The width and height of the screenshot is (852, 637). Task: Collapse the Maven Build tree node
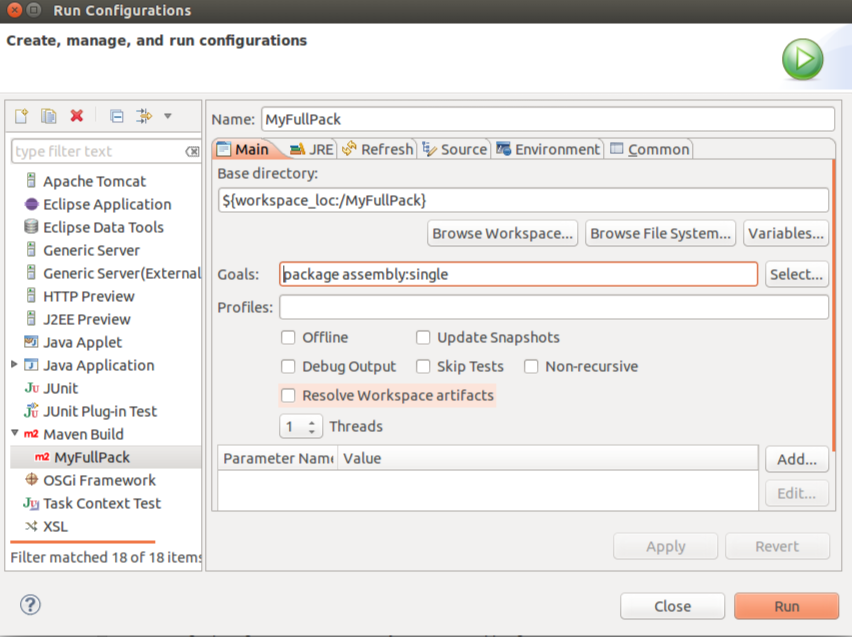[x=15, y=434]
